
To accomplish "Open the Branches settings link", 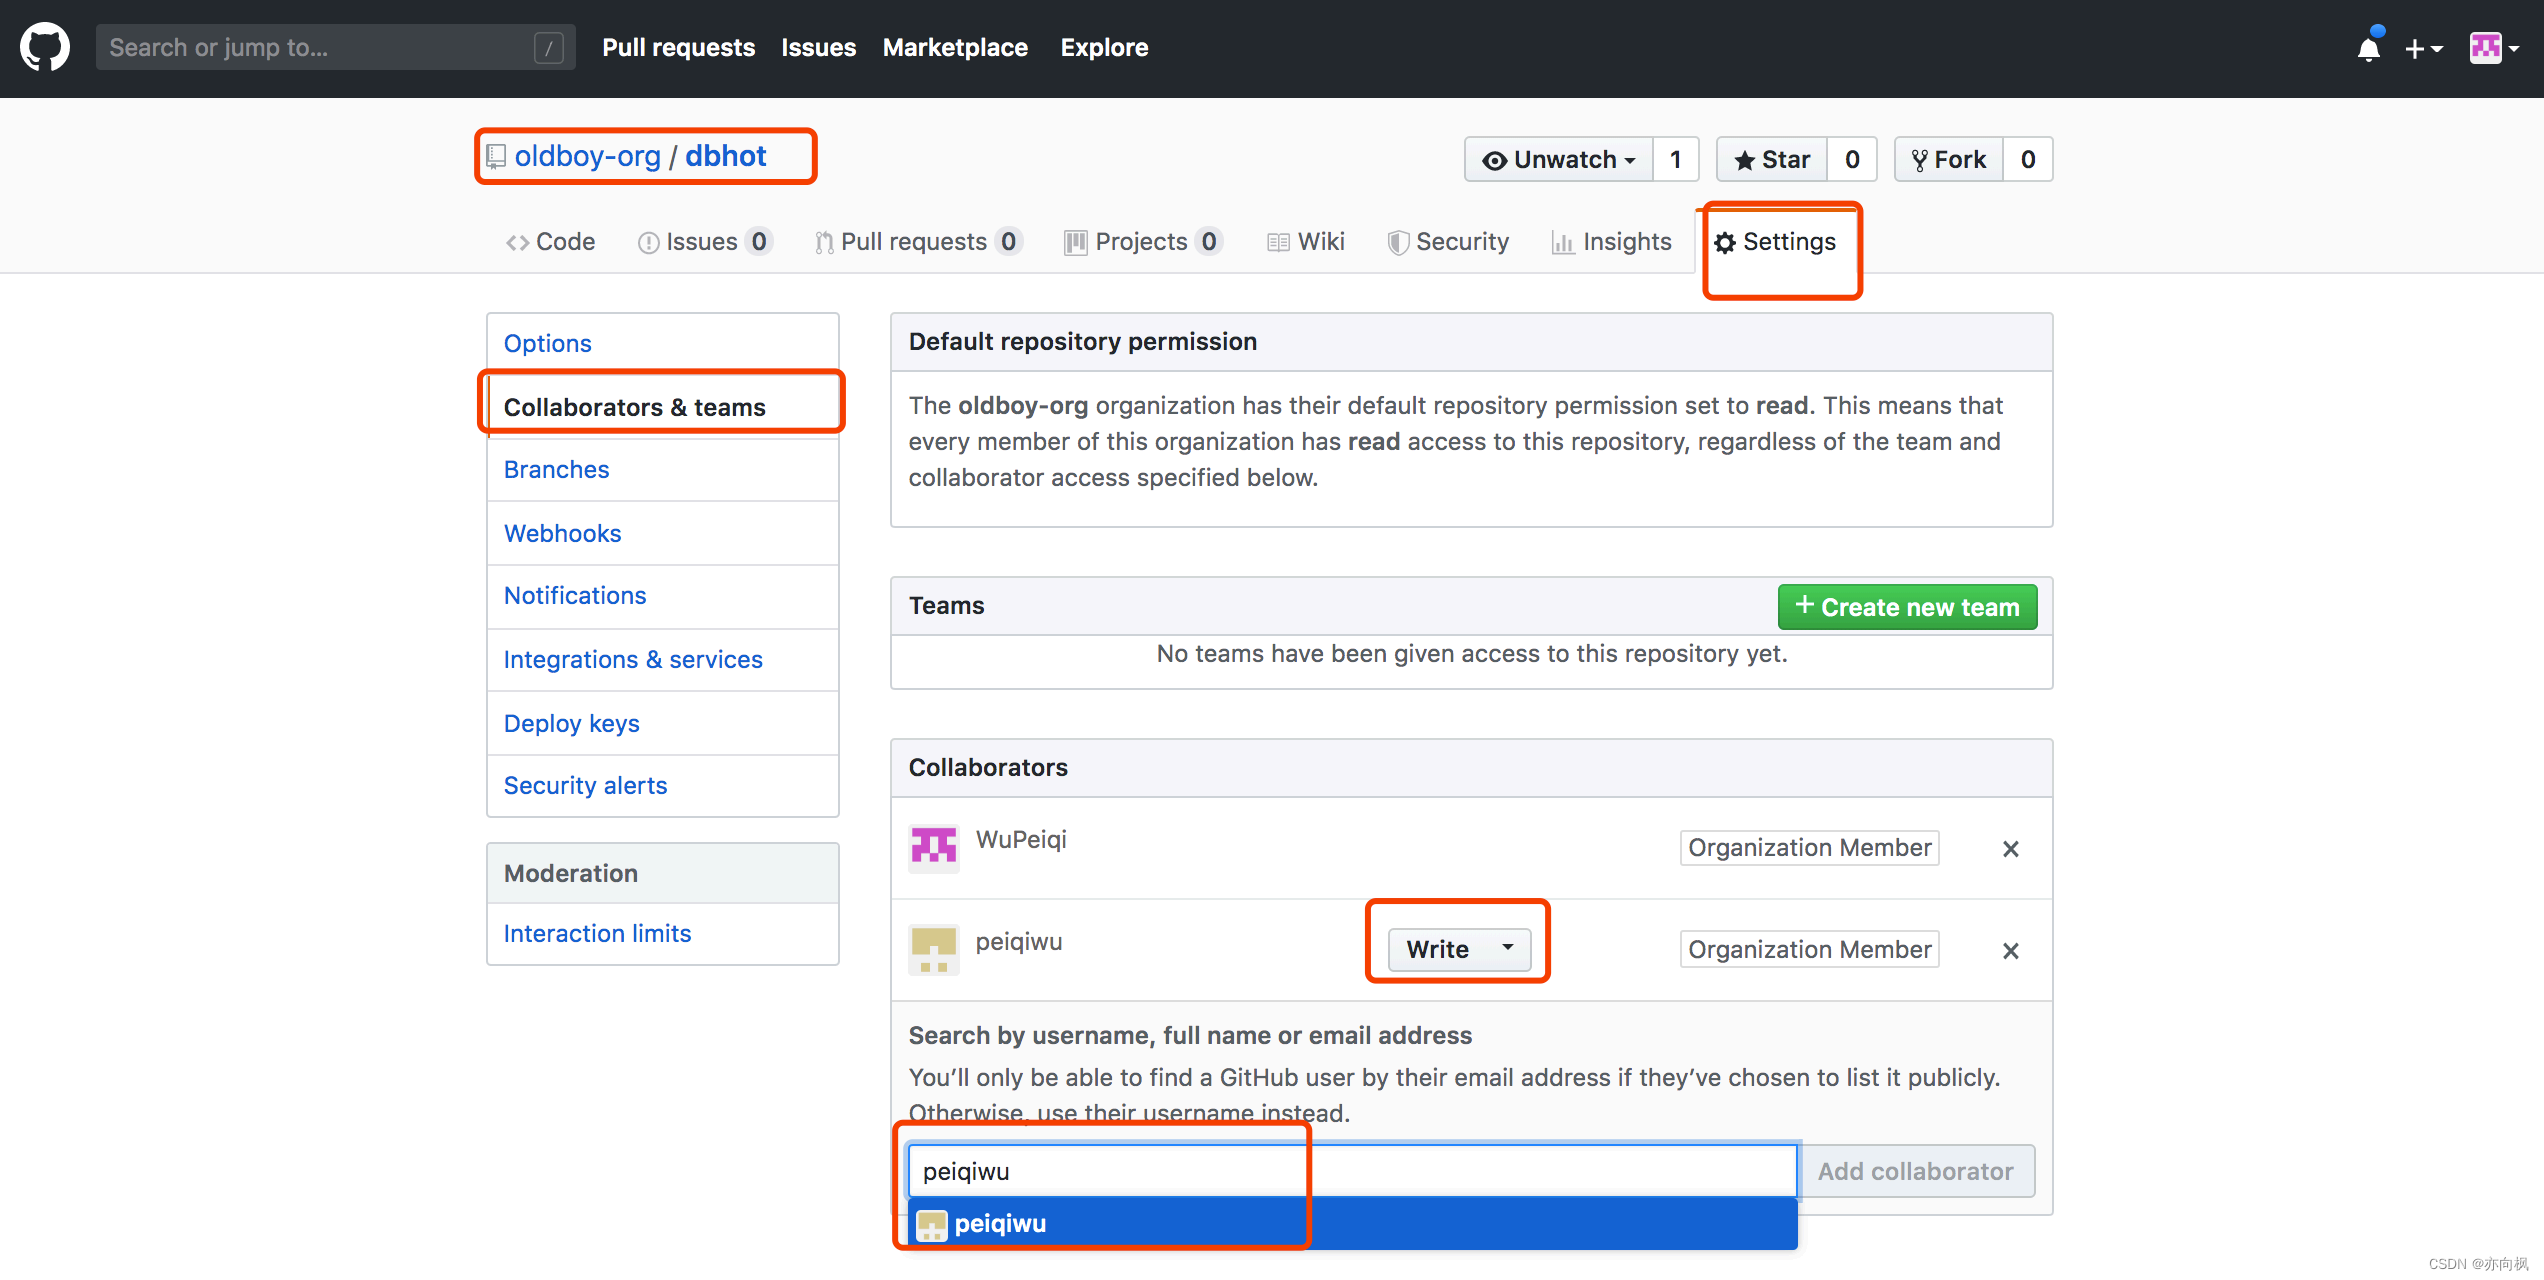I will 556,469.
